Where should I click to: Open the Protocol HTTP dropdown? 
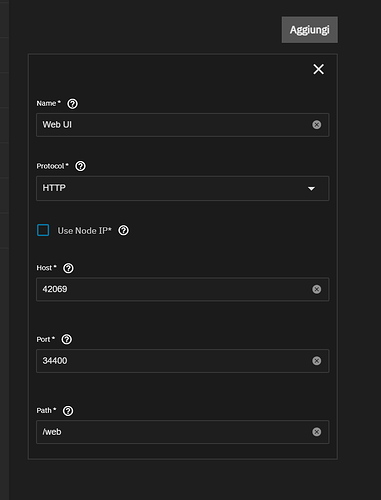coord(183,188)
